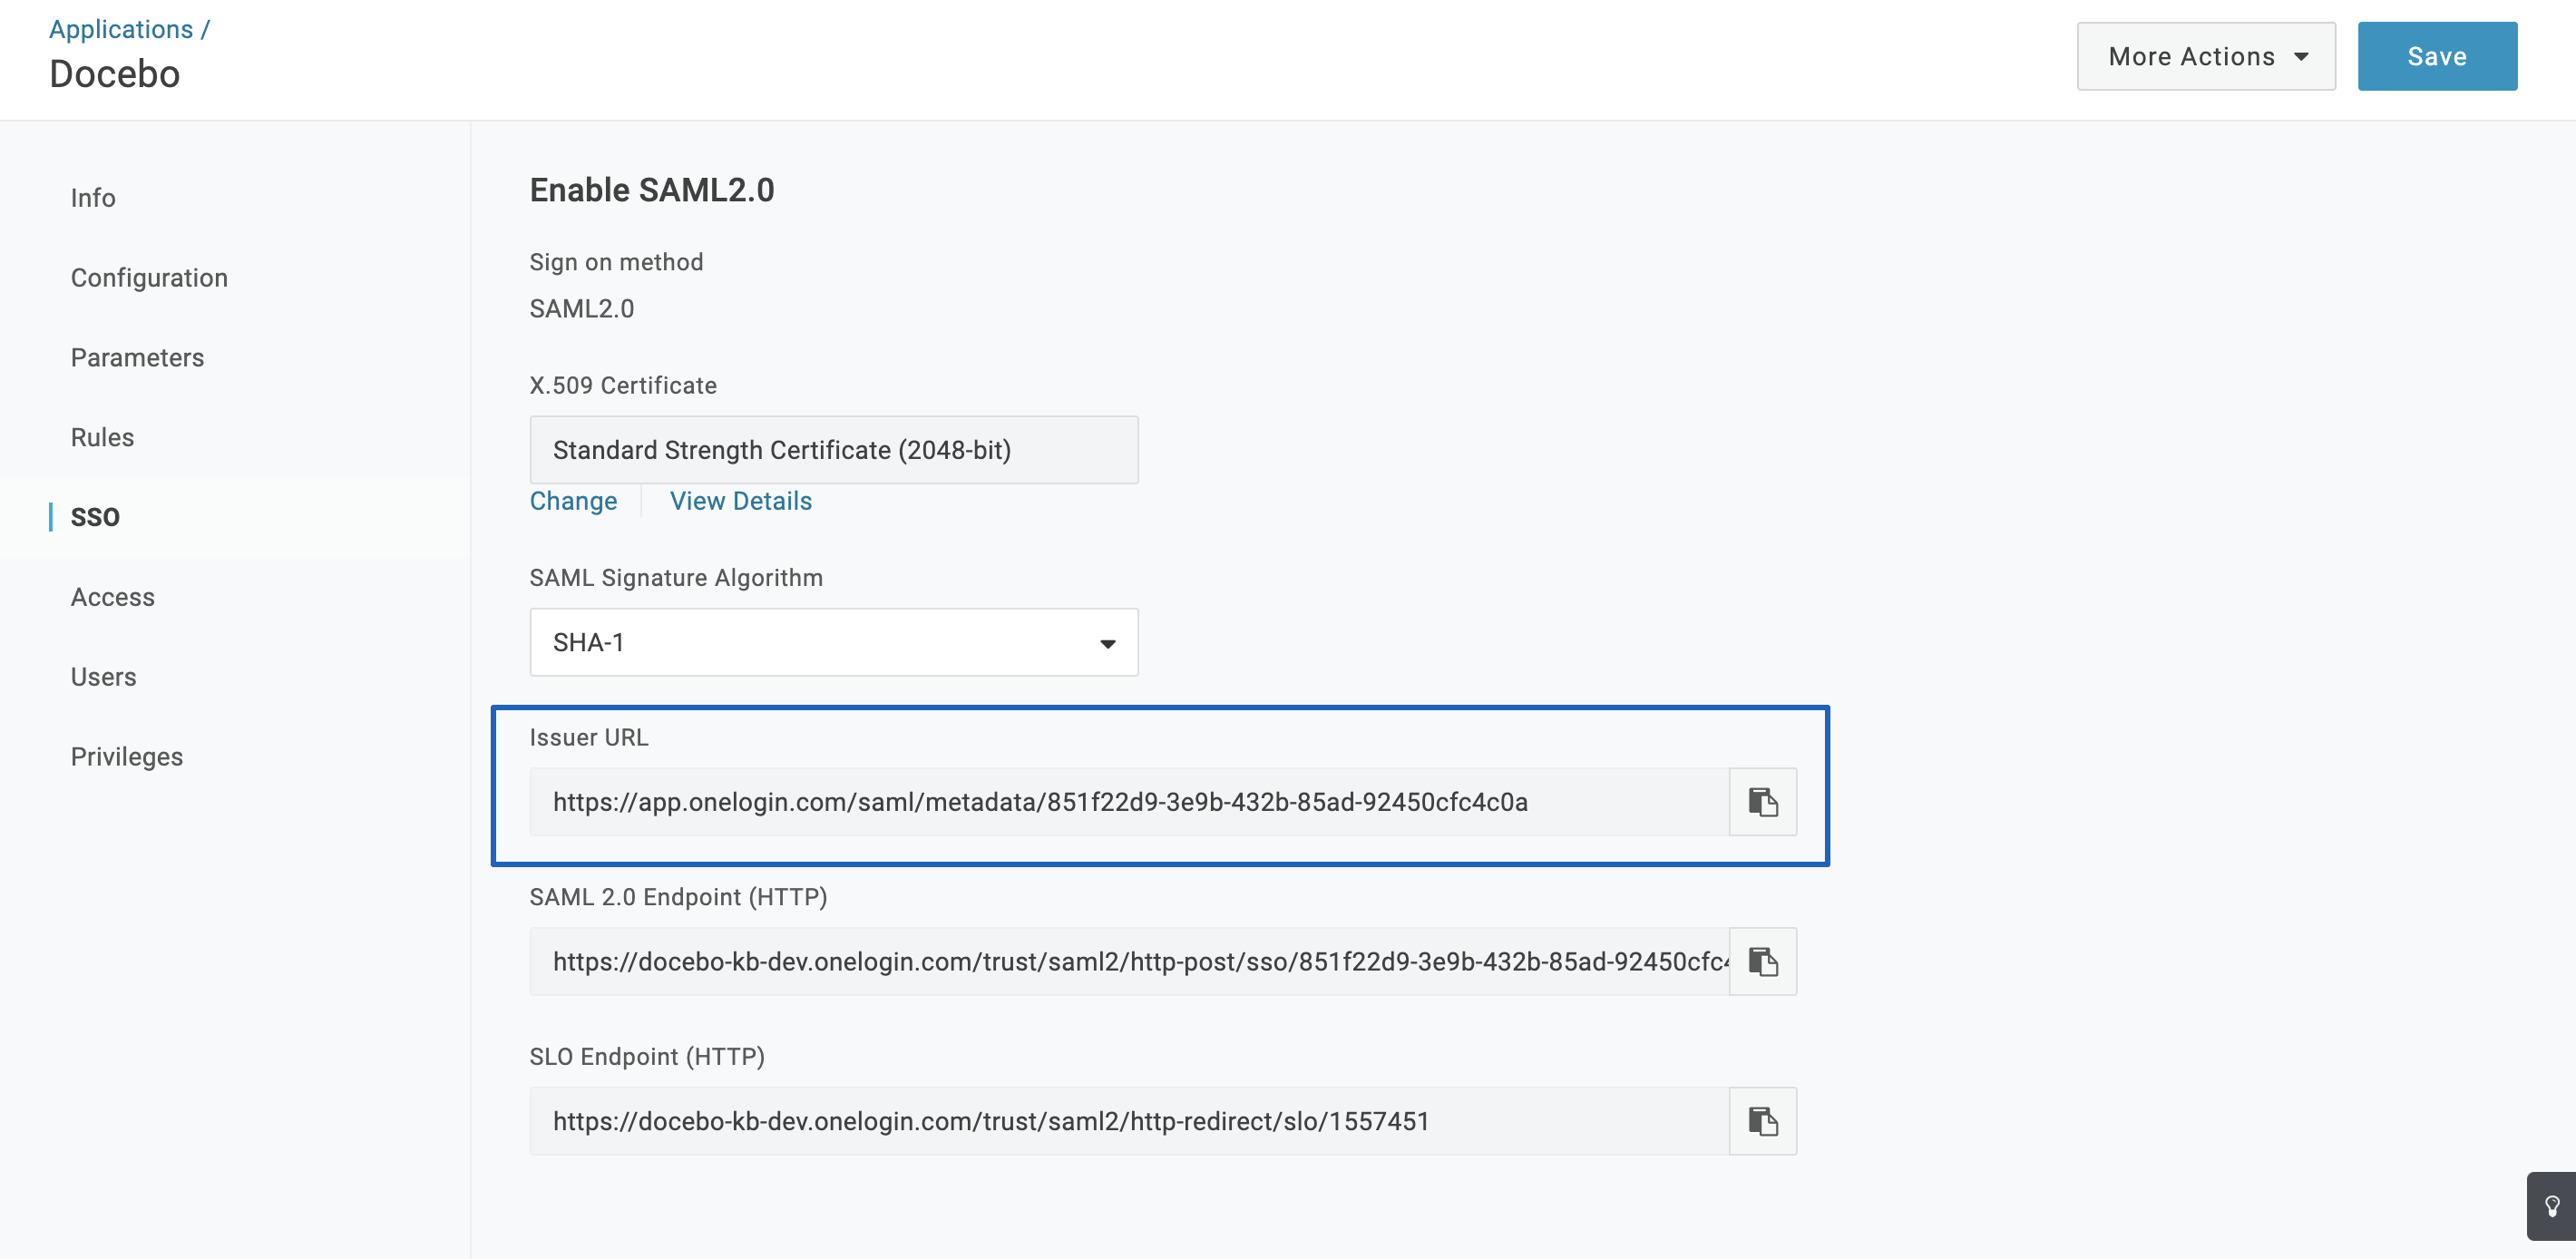The width and height of the screenshot is (2576, 1259).
Task: Click the SAML 2.0 Endpoint field
Action: [x=1129, y=962]
